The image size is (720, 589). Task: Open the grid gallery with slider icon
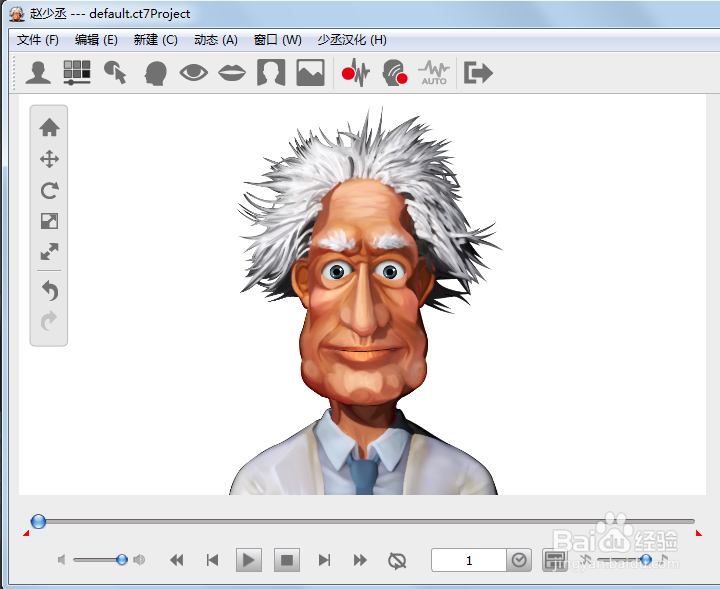77,73
